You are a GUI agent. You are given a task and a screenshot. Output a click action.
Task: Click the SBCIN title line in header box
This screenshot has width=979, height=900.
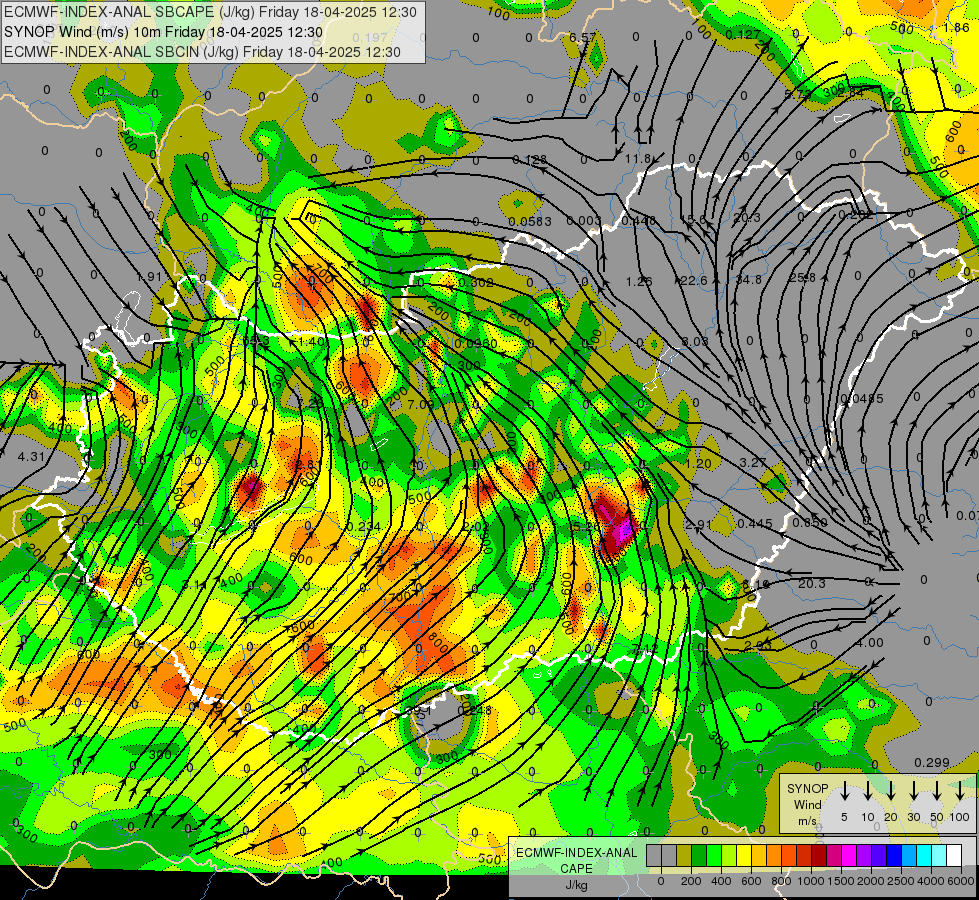202,52
